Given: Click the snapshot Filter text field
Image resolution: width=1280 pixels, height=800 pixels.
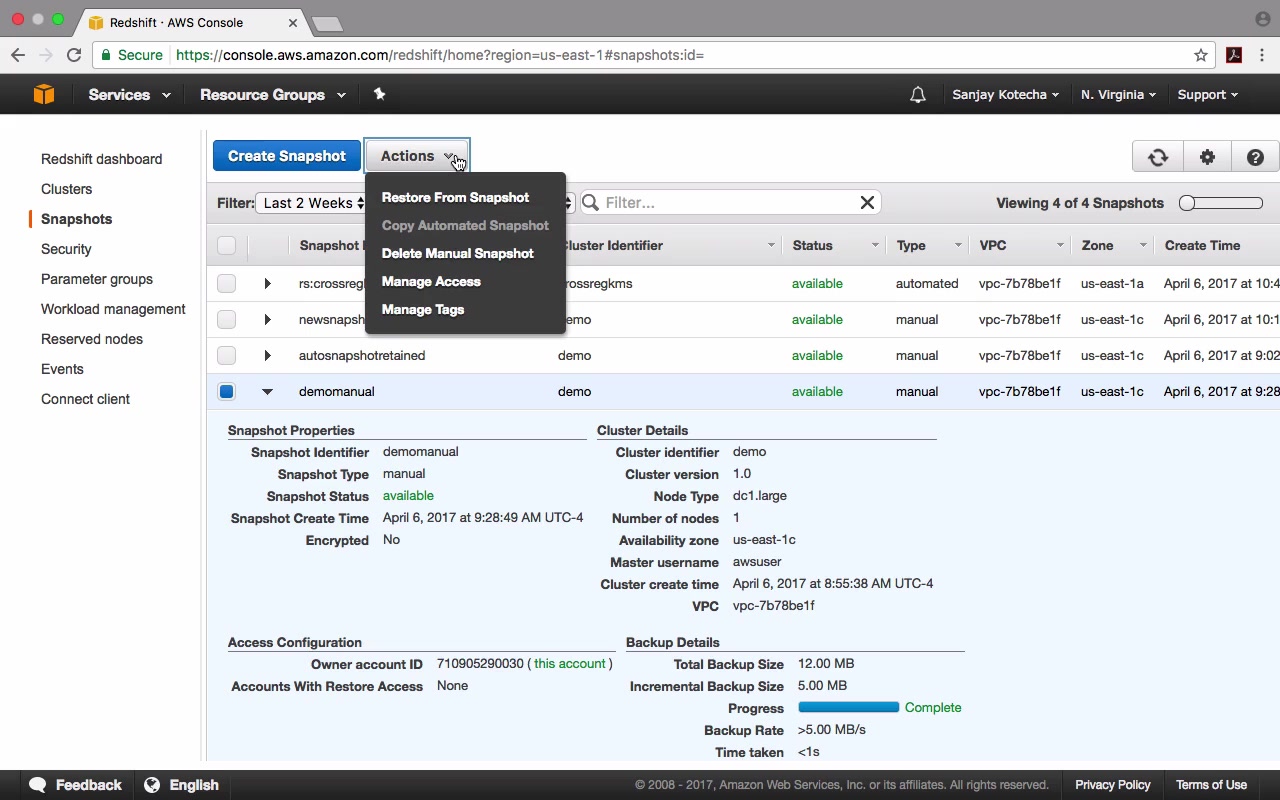Looking at the screenshot, I should tap(730, 203).
